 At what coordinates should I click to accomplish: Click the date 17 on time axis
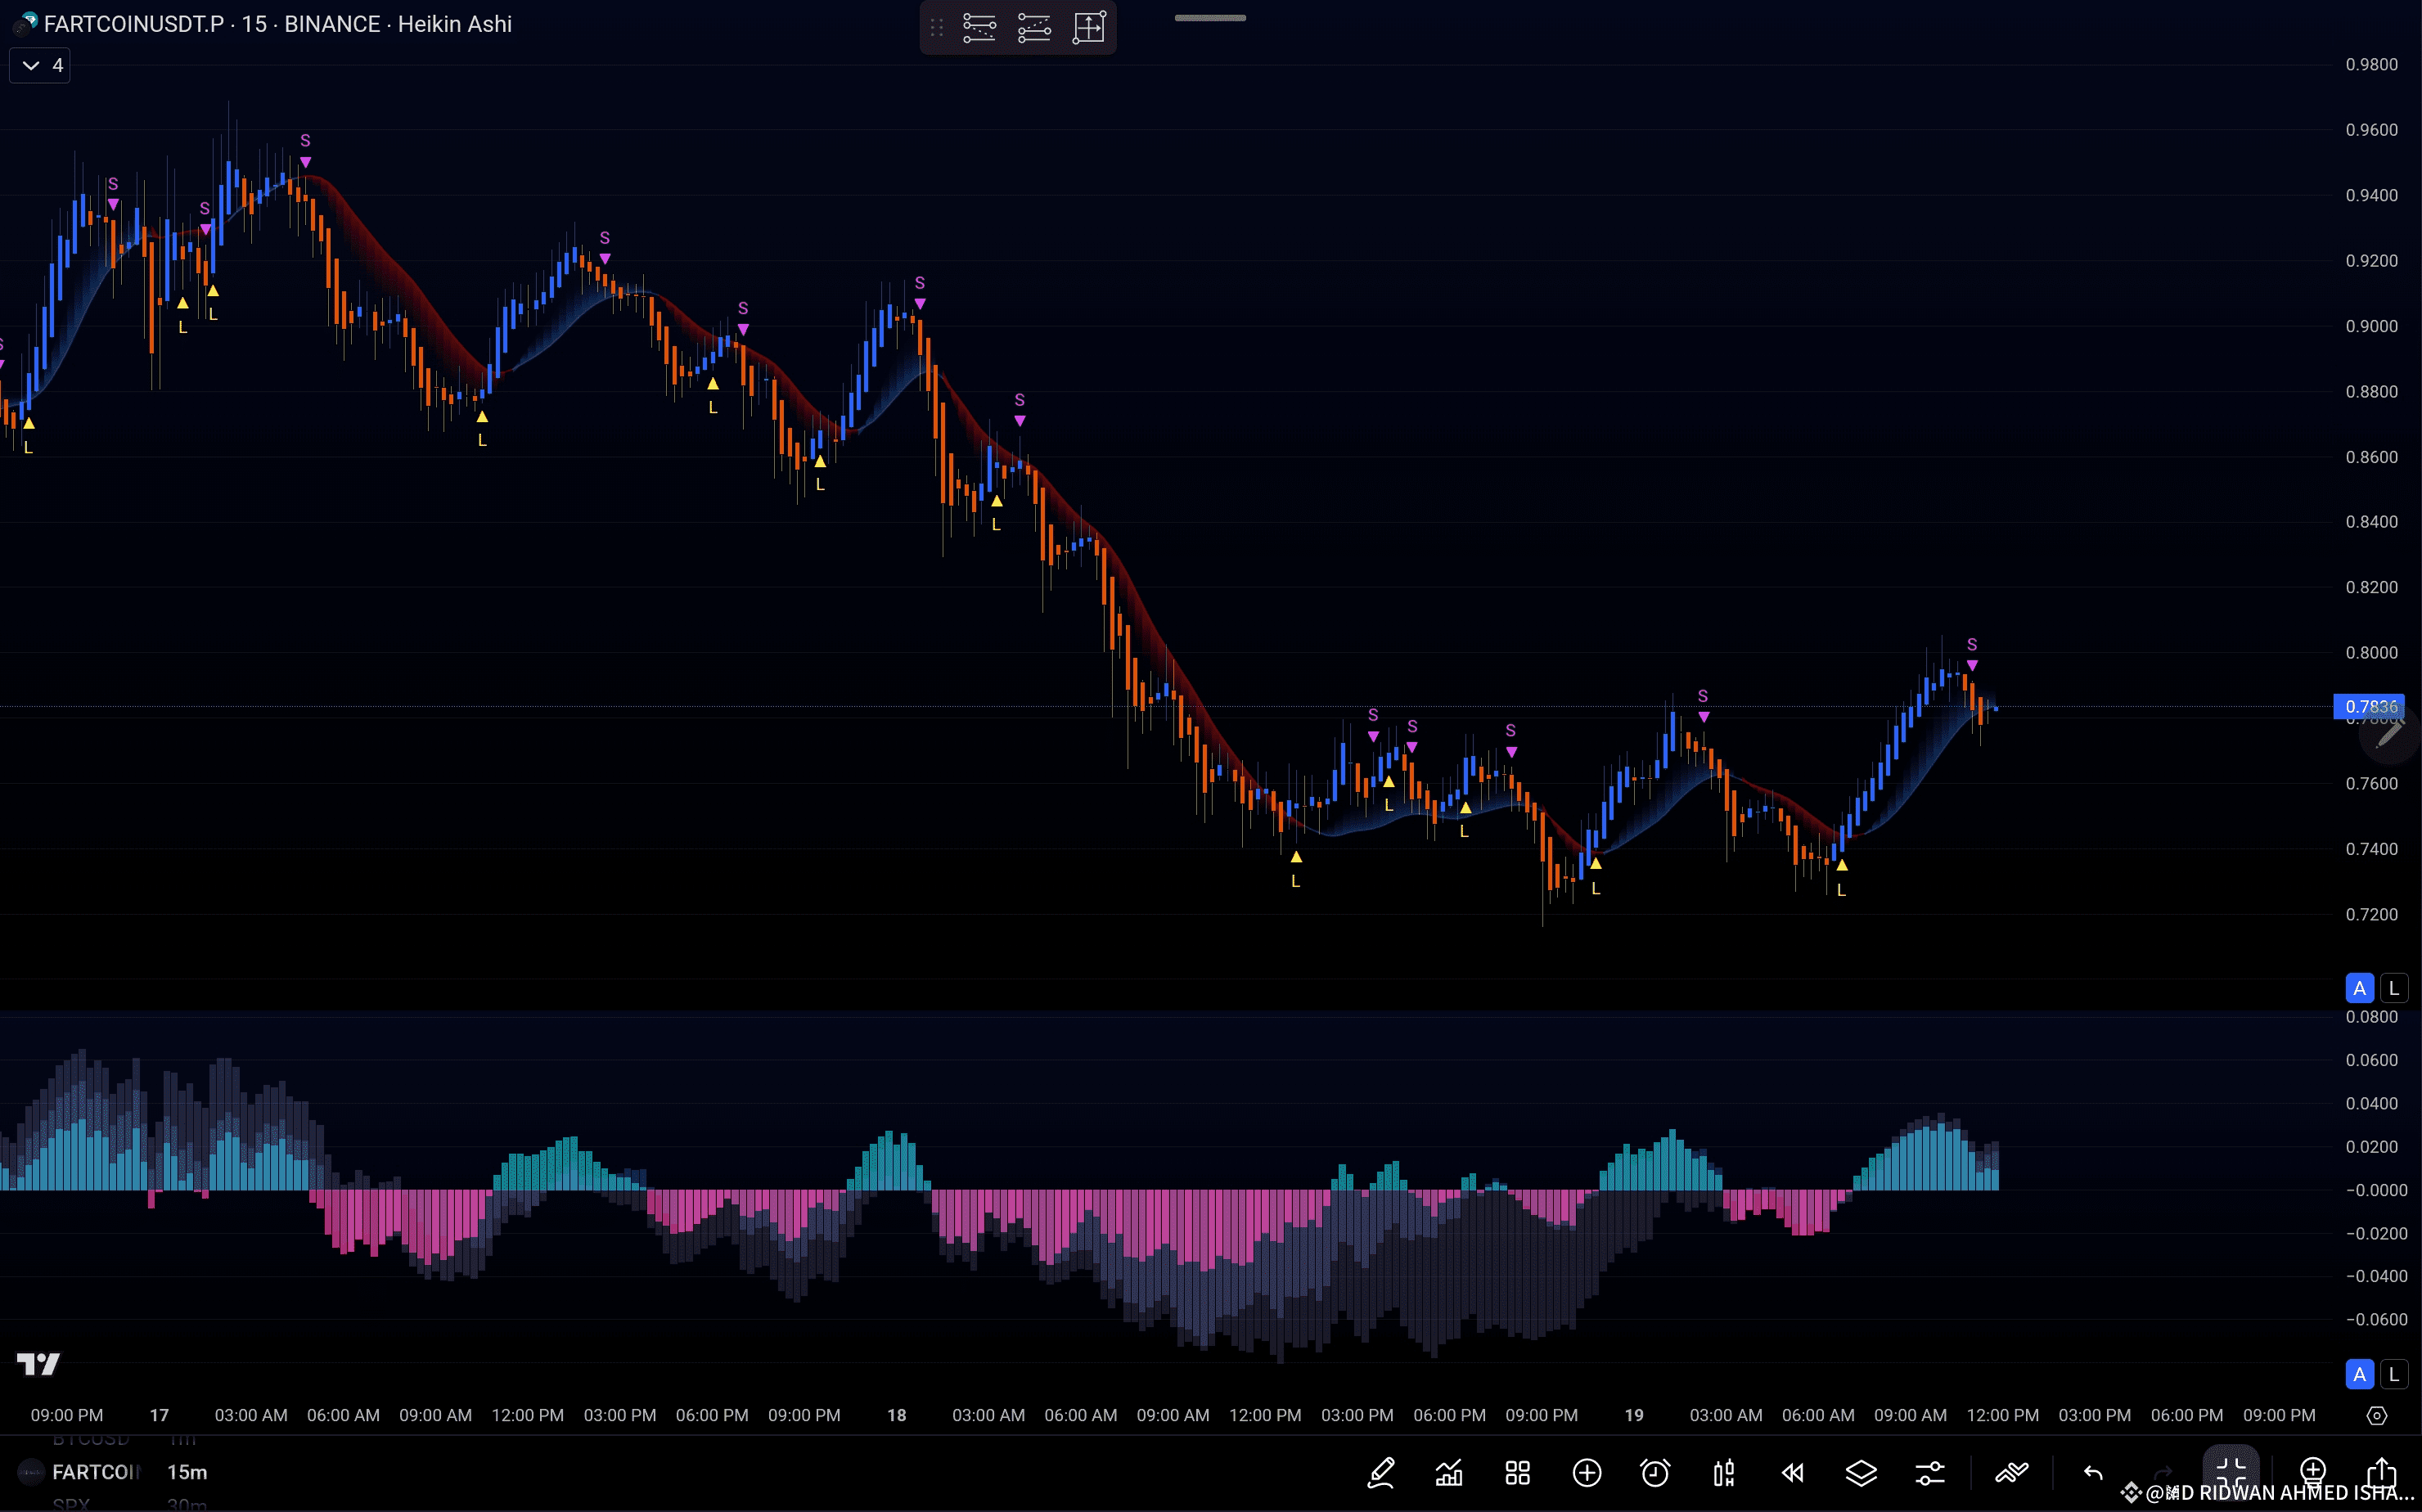[x=159, y=1415]
